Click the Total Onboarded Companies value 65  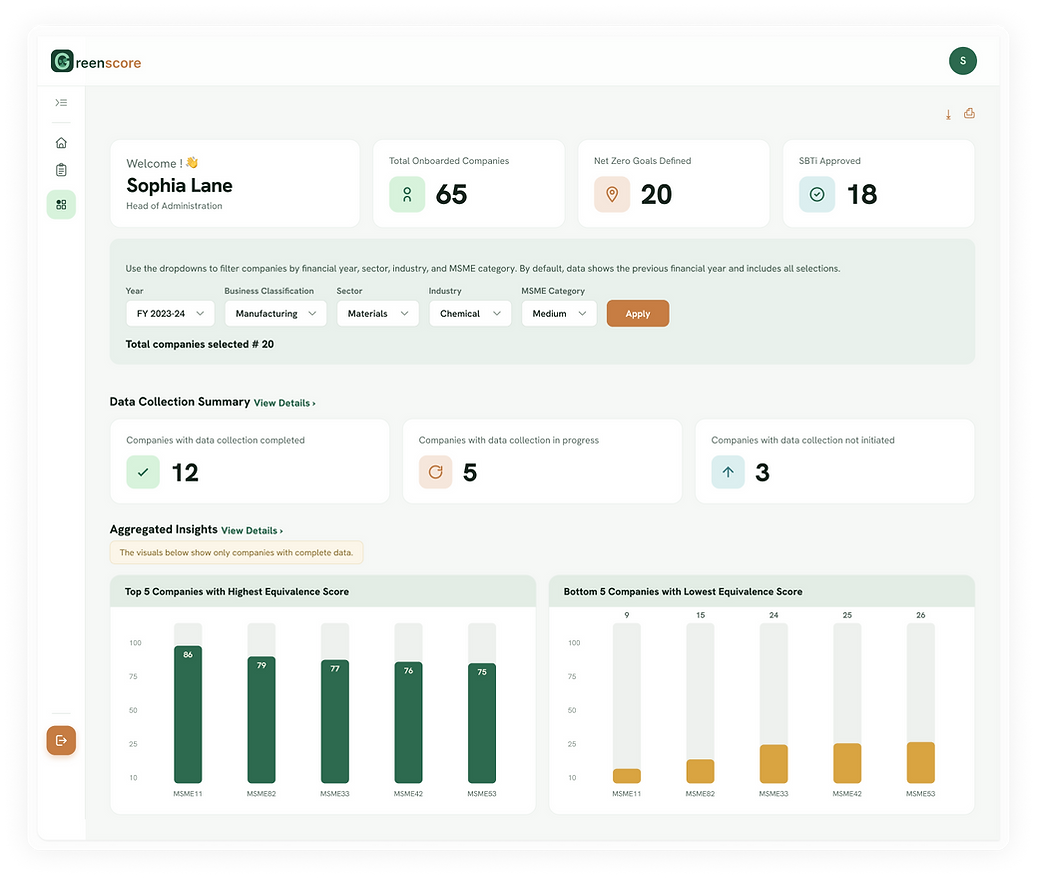(451, 194)
